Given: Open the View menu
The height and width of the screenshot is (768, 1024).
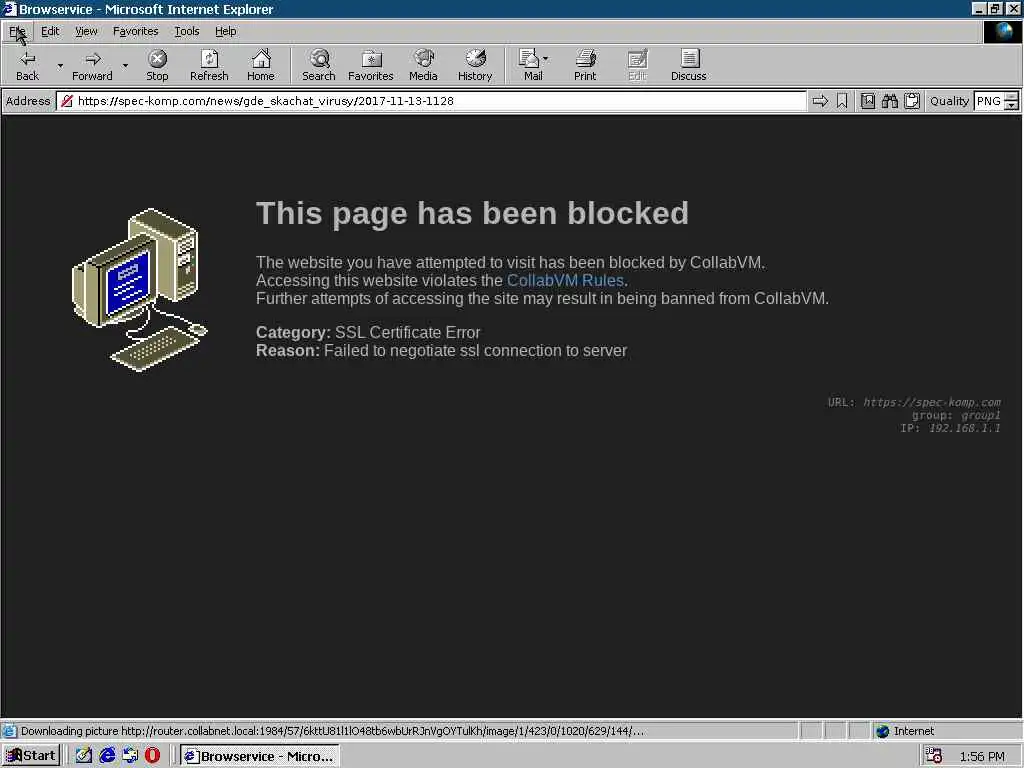Looking at the screenshot, I should [x=86, y=31].
